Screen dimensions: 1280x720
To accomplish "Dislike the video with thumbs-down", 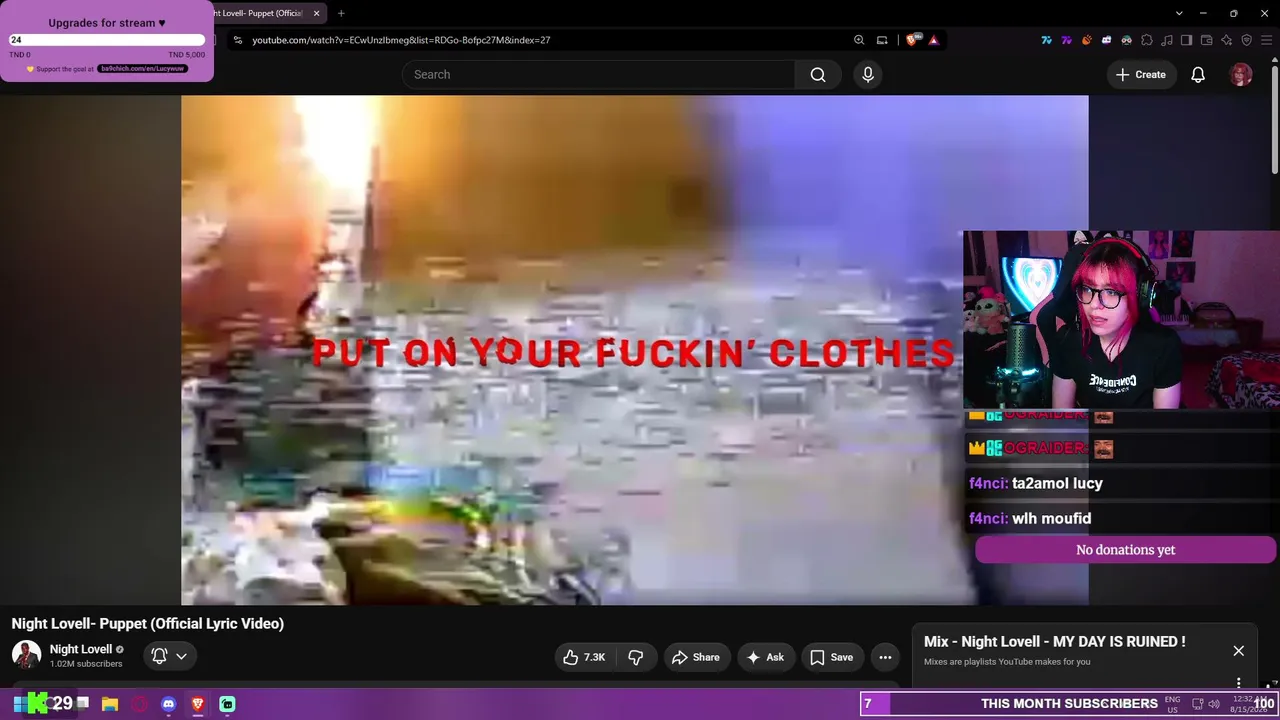I will pyautogui.click(x=636, y=657).
